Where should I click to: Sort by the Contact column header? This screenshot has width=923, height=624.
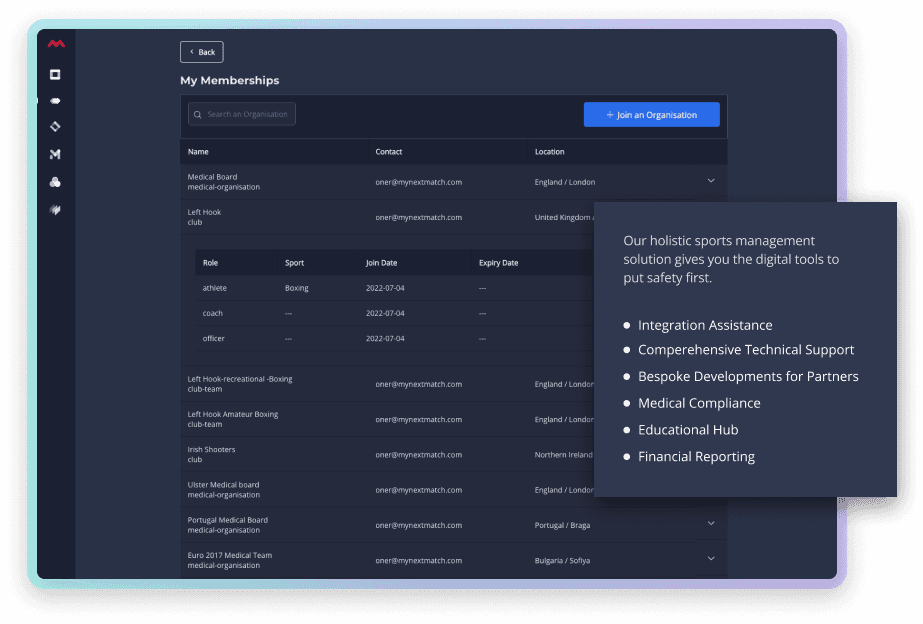[389, 152]
